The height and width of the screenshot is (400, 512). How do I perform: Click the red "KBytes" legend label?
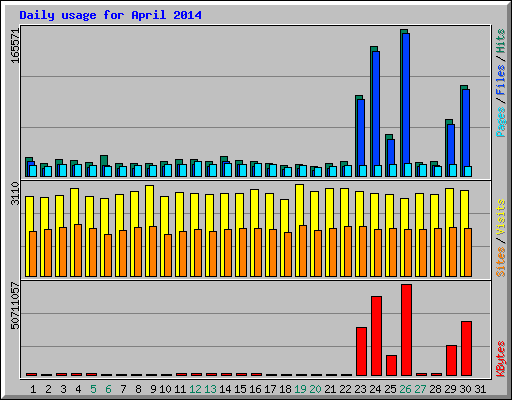pyautogui.click(x=501, y=359)
